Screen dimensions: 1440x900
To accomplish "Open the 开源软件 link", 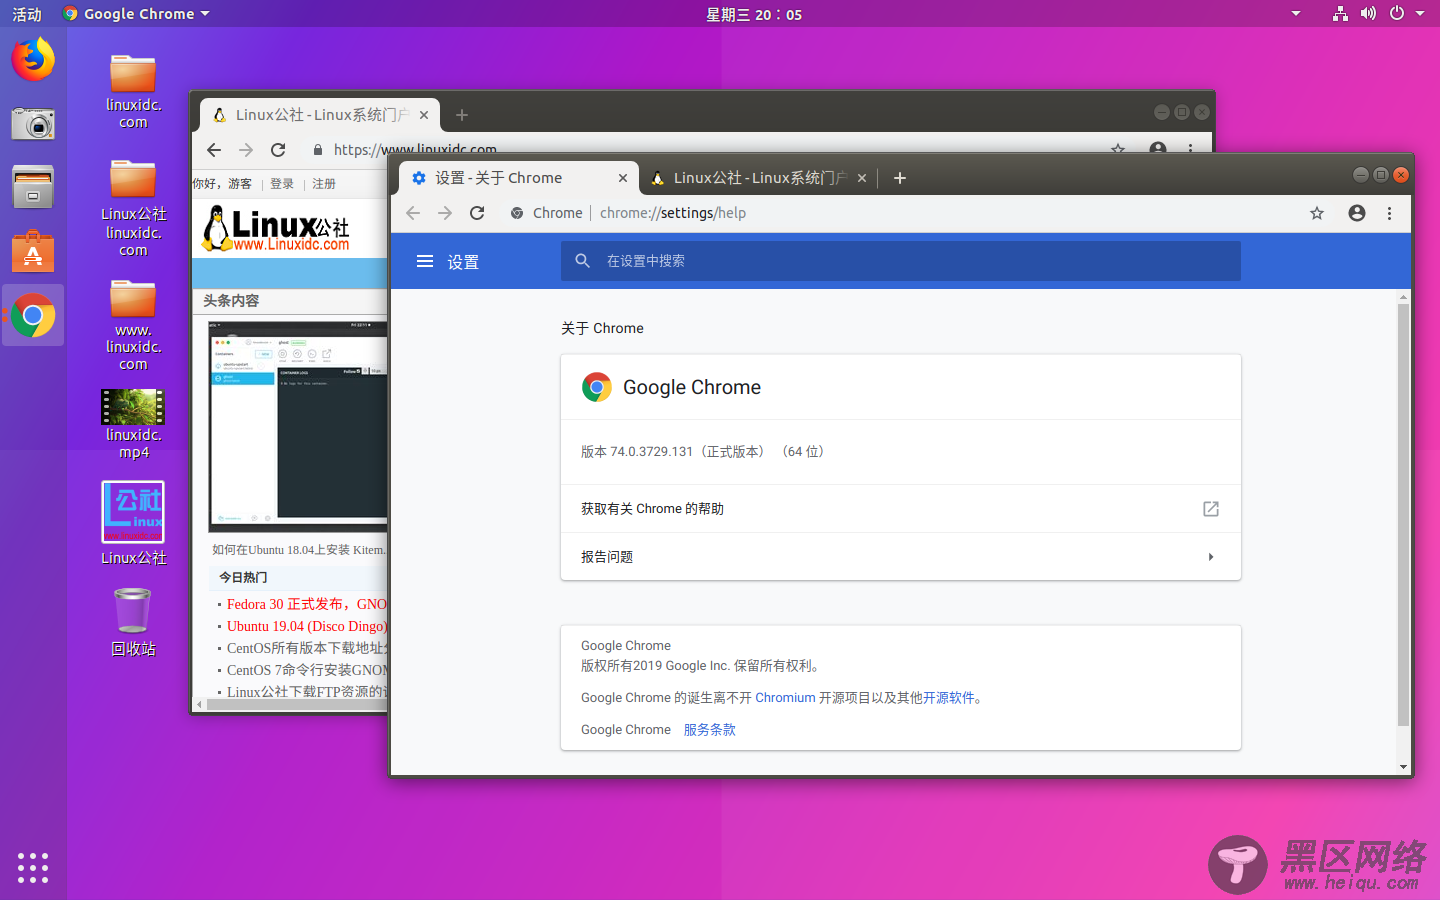I will pos(948,698).
